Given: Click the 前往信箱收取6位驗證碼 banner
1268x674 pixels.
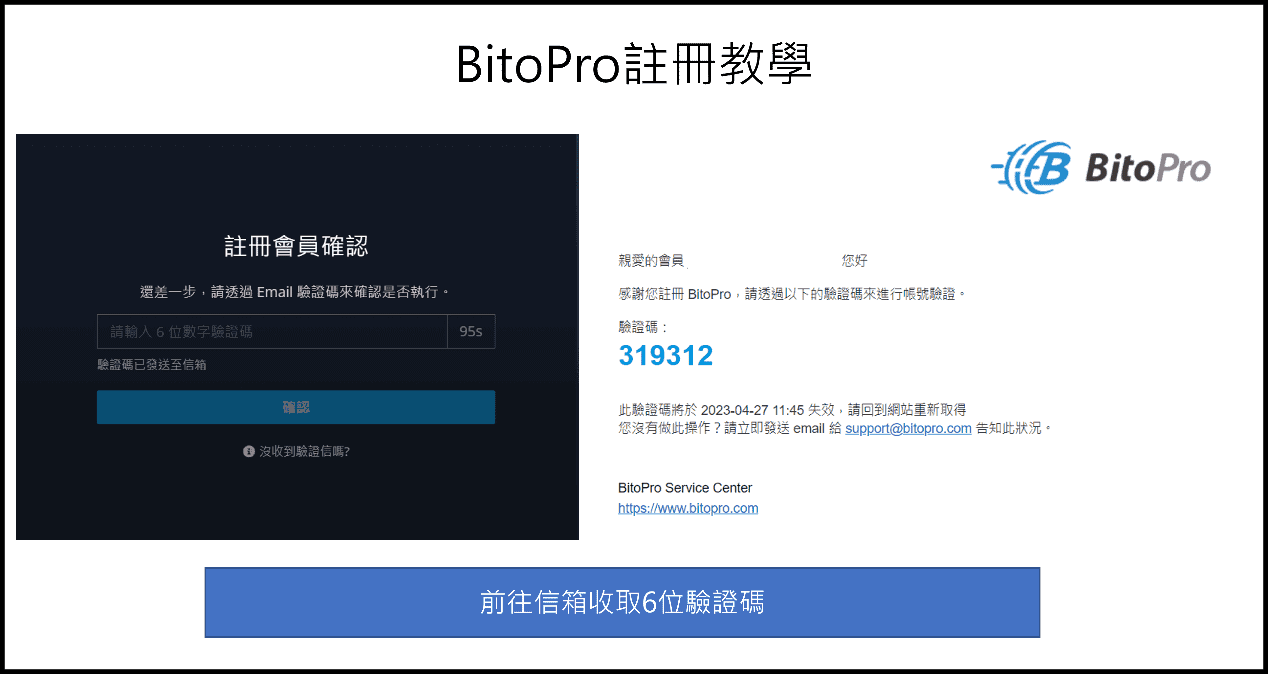Looking at the screenshot, I should click(623, 601).
